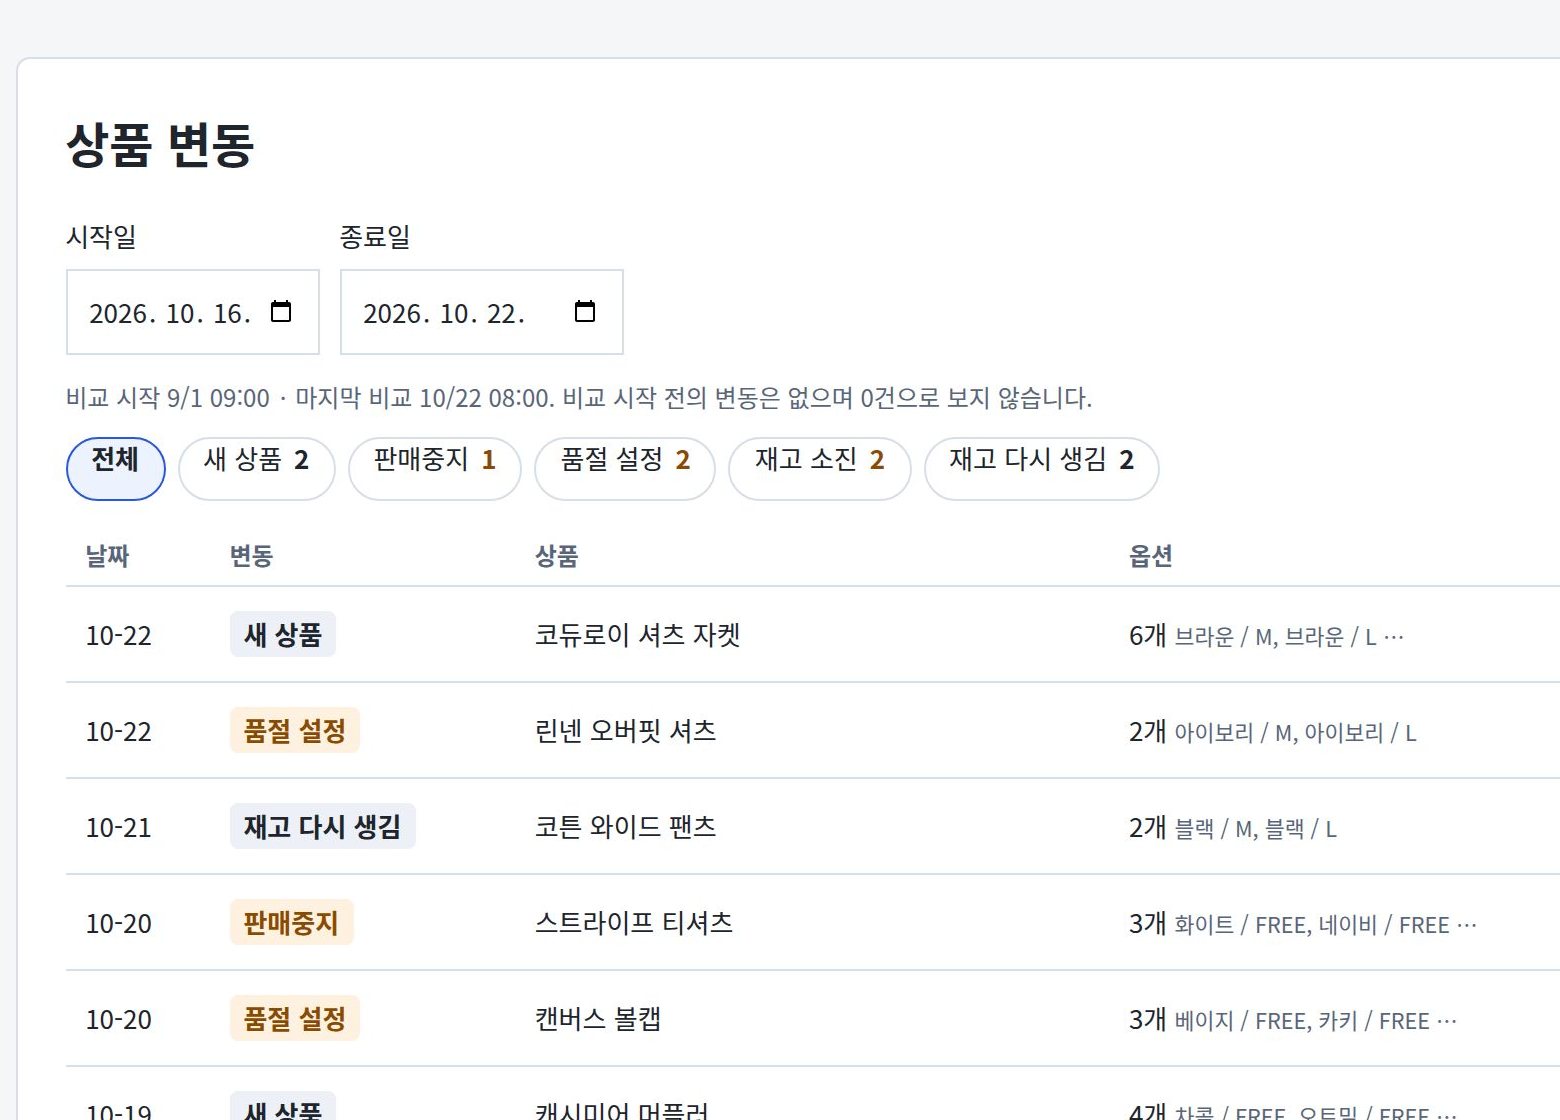
Task: Click the 비교 시작 9/1 09:00 info note
Action: (579, 398)
